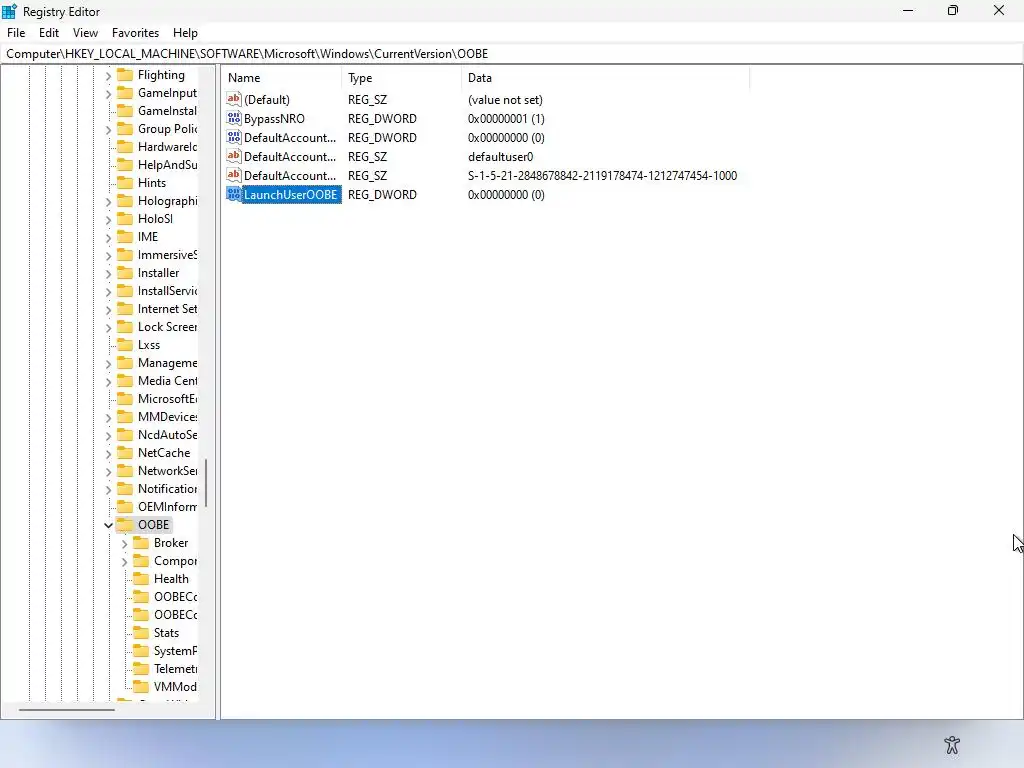Click the tree pane horizontal scrollbar thumb
Image resolution: width=1024 pixels, height=768 pixels.
click(x=67, y=709)
